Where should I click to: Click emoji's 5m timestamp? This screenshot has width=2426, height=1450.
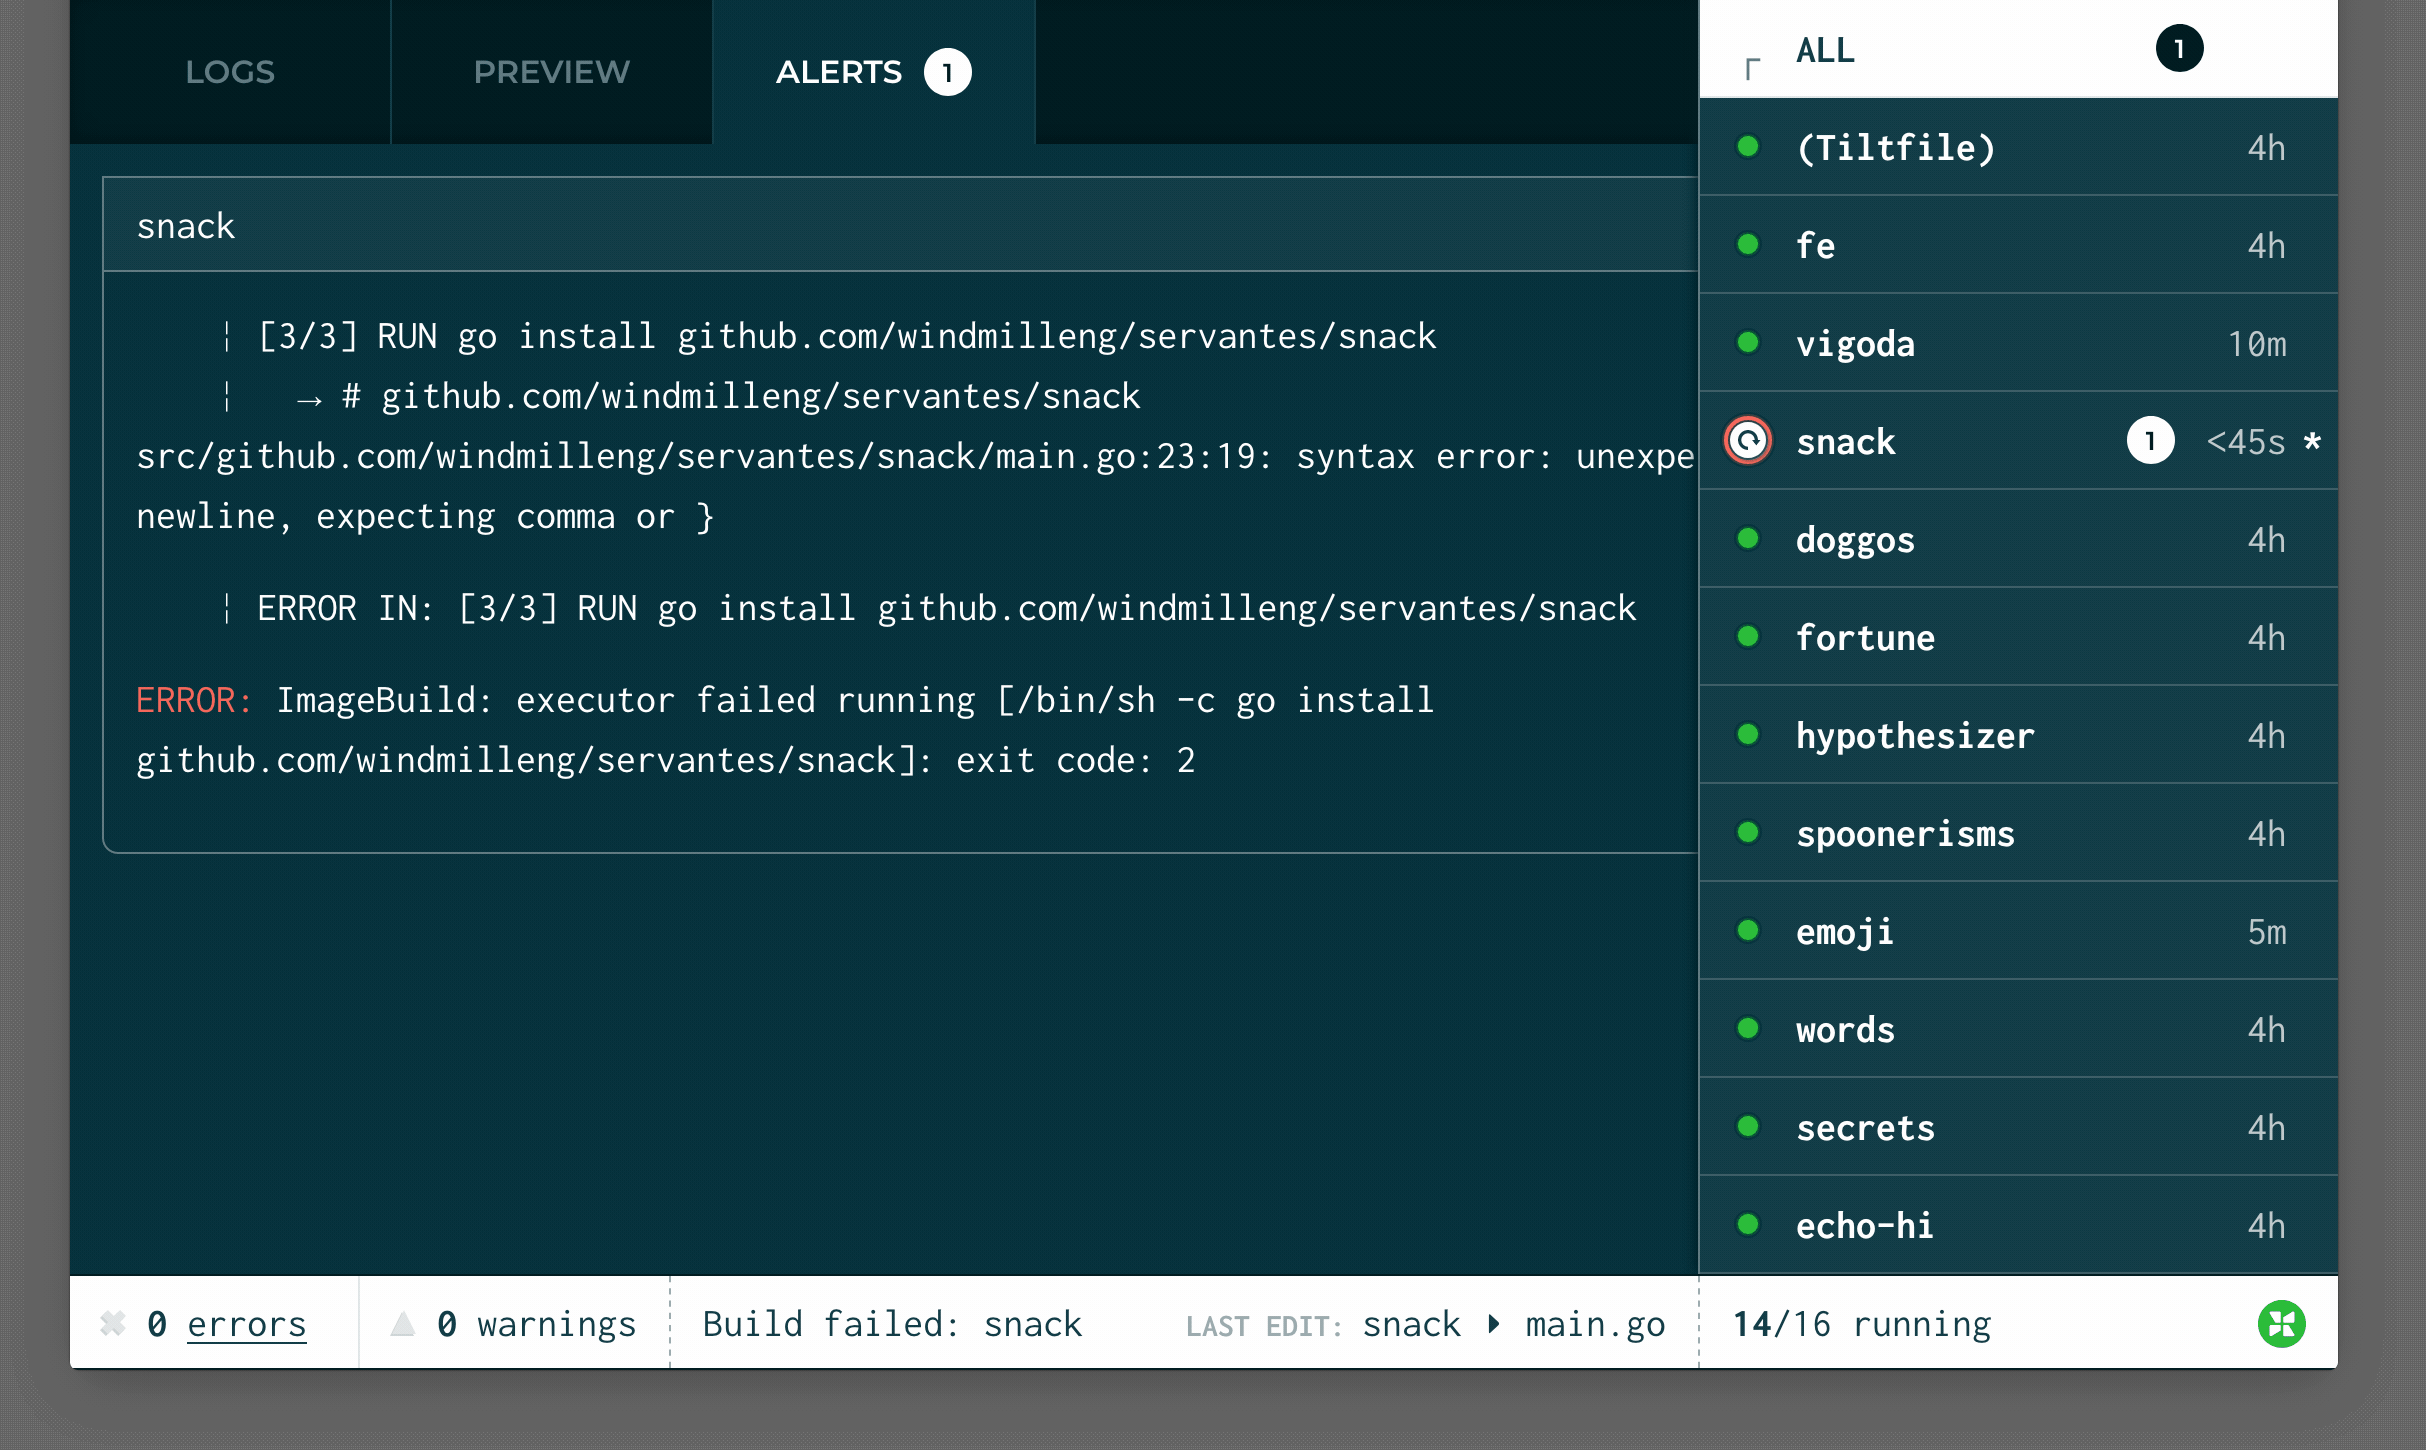click(x=2267, y=931)
